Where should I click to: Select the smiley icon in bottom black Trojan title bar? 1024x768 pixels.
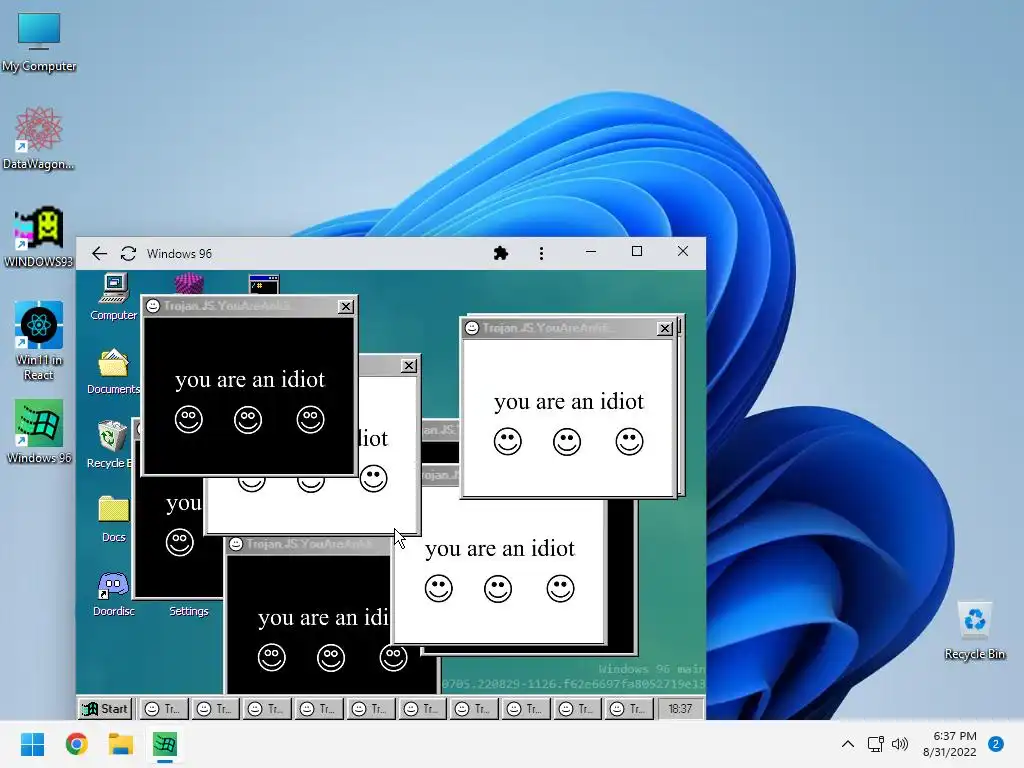pos(236,544)
